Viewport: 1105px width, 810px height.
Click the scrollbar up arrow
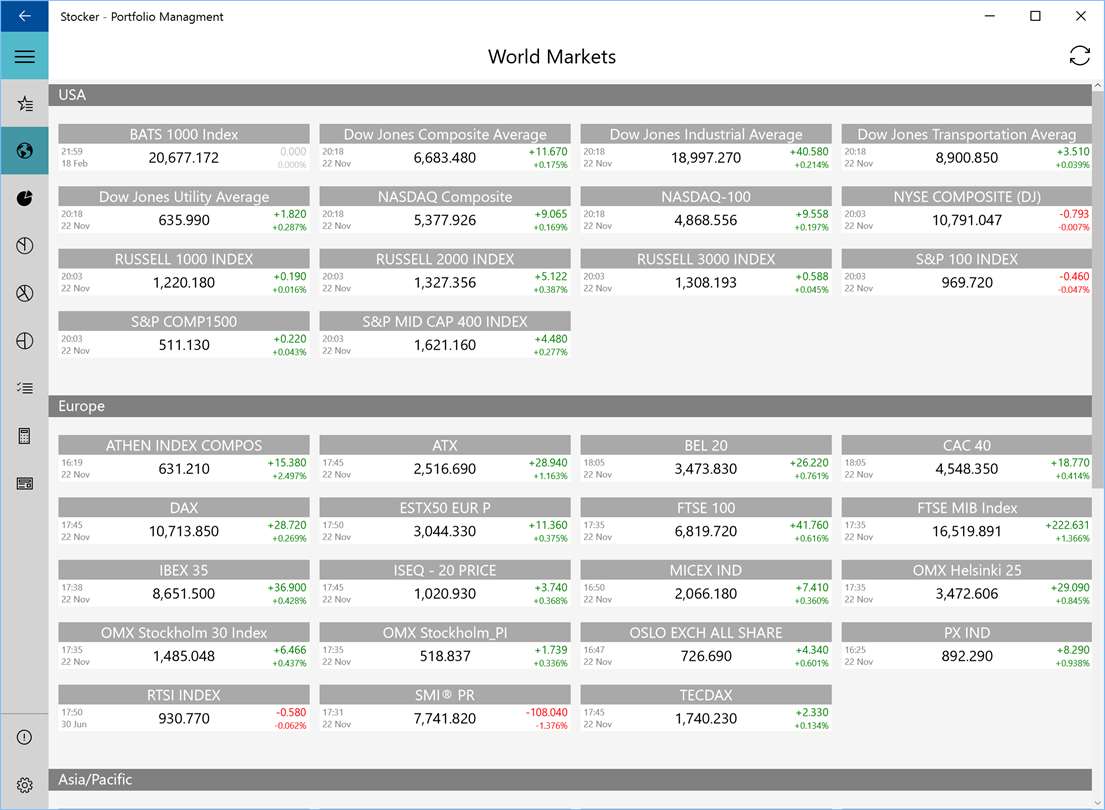point(1097,86)
